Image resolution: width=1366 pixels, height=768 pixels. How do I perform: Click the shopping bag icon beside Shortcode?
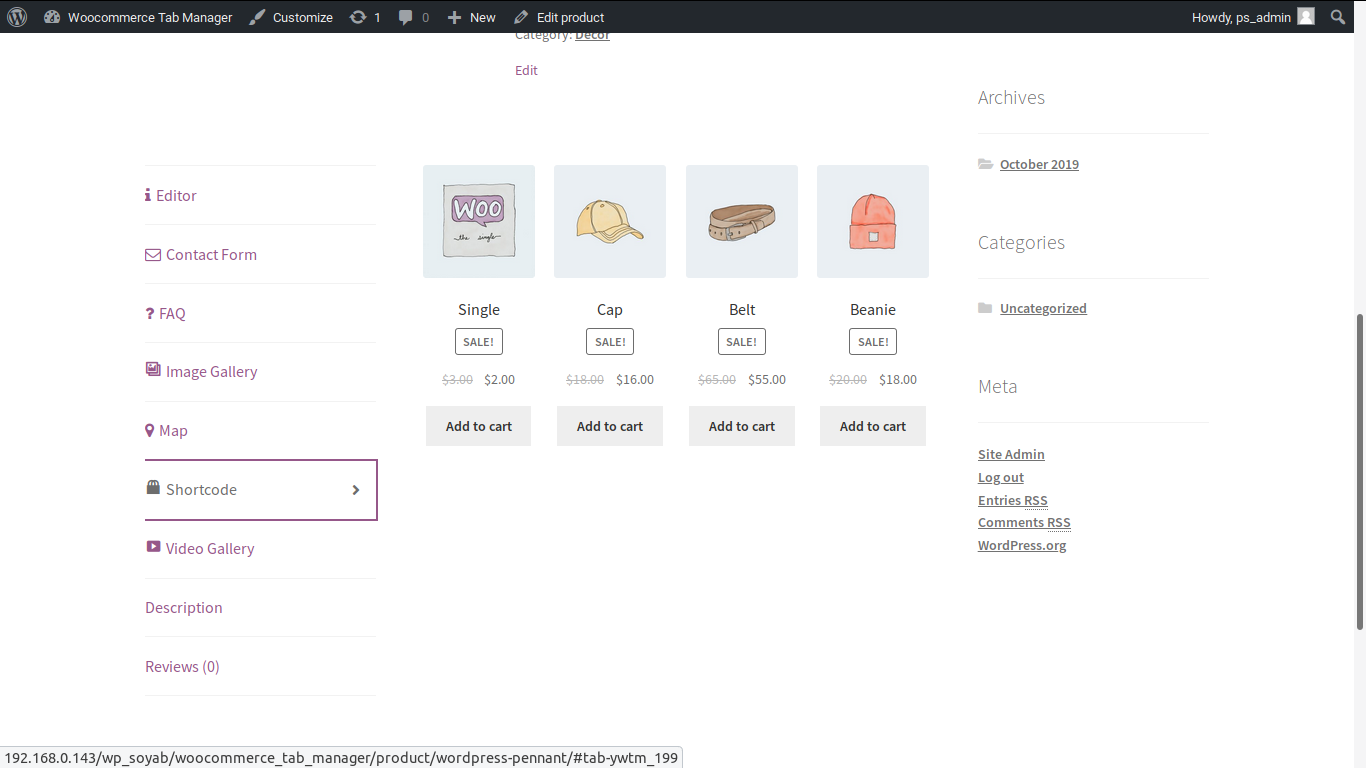[153, 488]
